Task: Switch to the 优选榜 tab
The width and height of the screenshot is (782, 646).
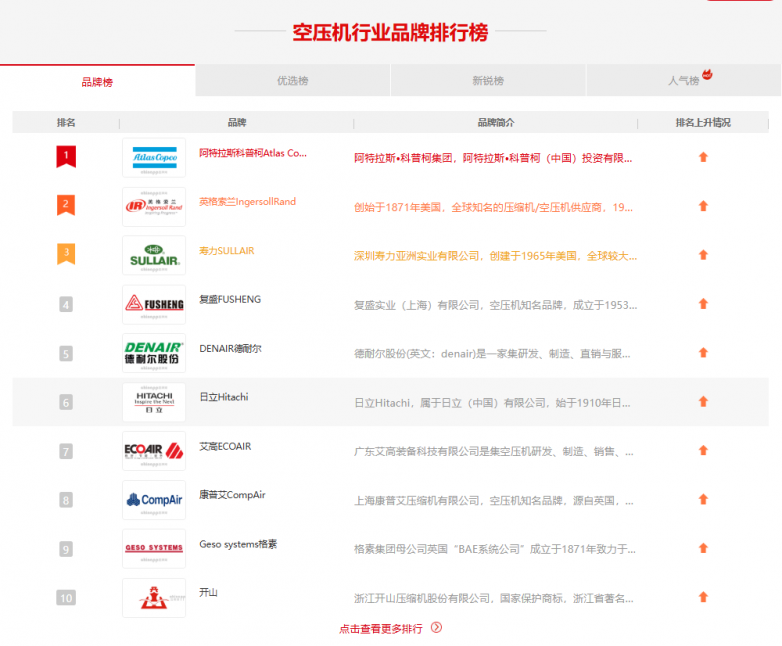Action: point(293,80)
